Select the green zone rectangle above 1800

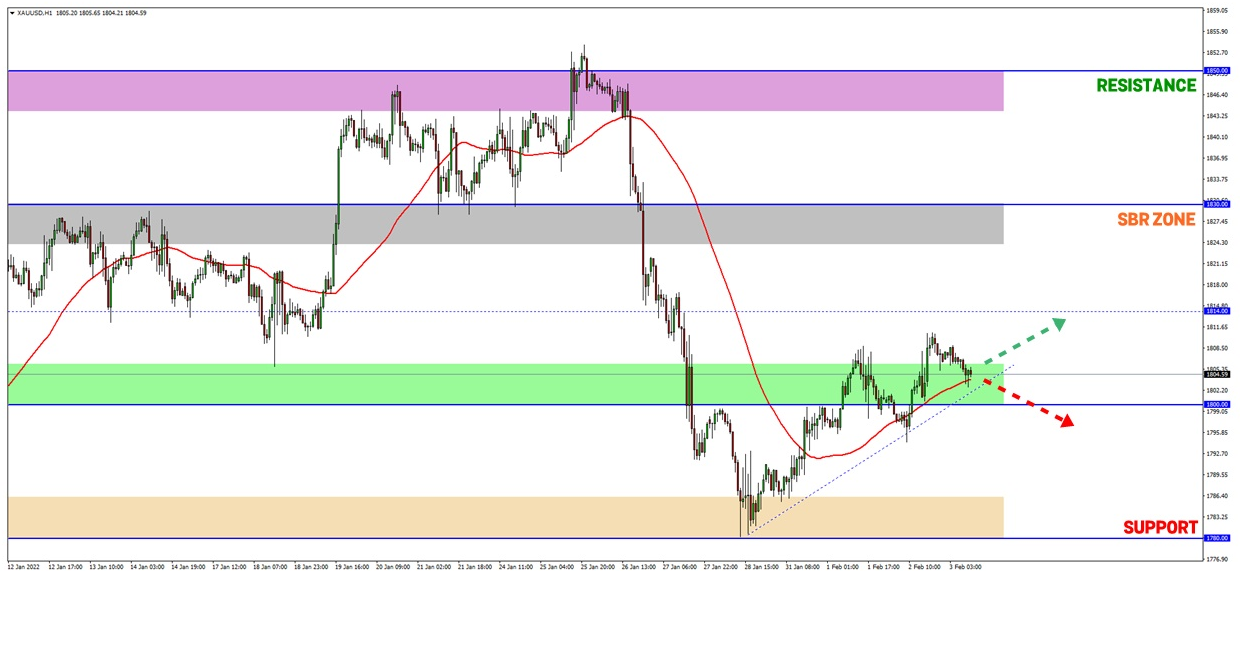[x=300, y=384]
